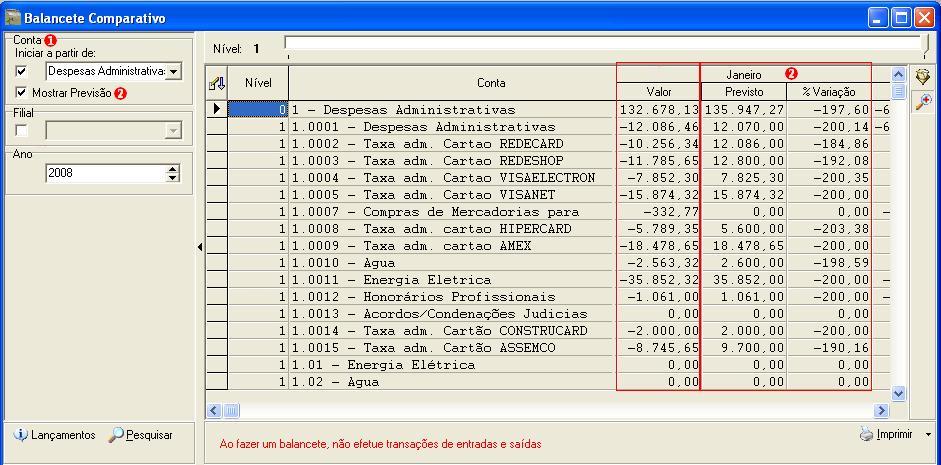The width and height of the screenshot is (941, 465).
Task: Click variation cell -203,38
Action: pos(829,229)
